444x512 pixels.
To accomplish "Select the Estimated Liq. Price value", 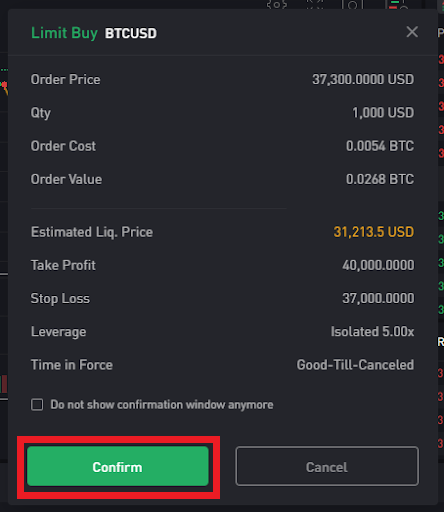I will tap(374, 232).
